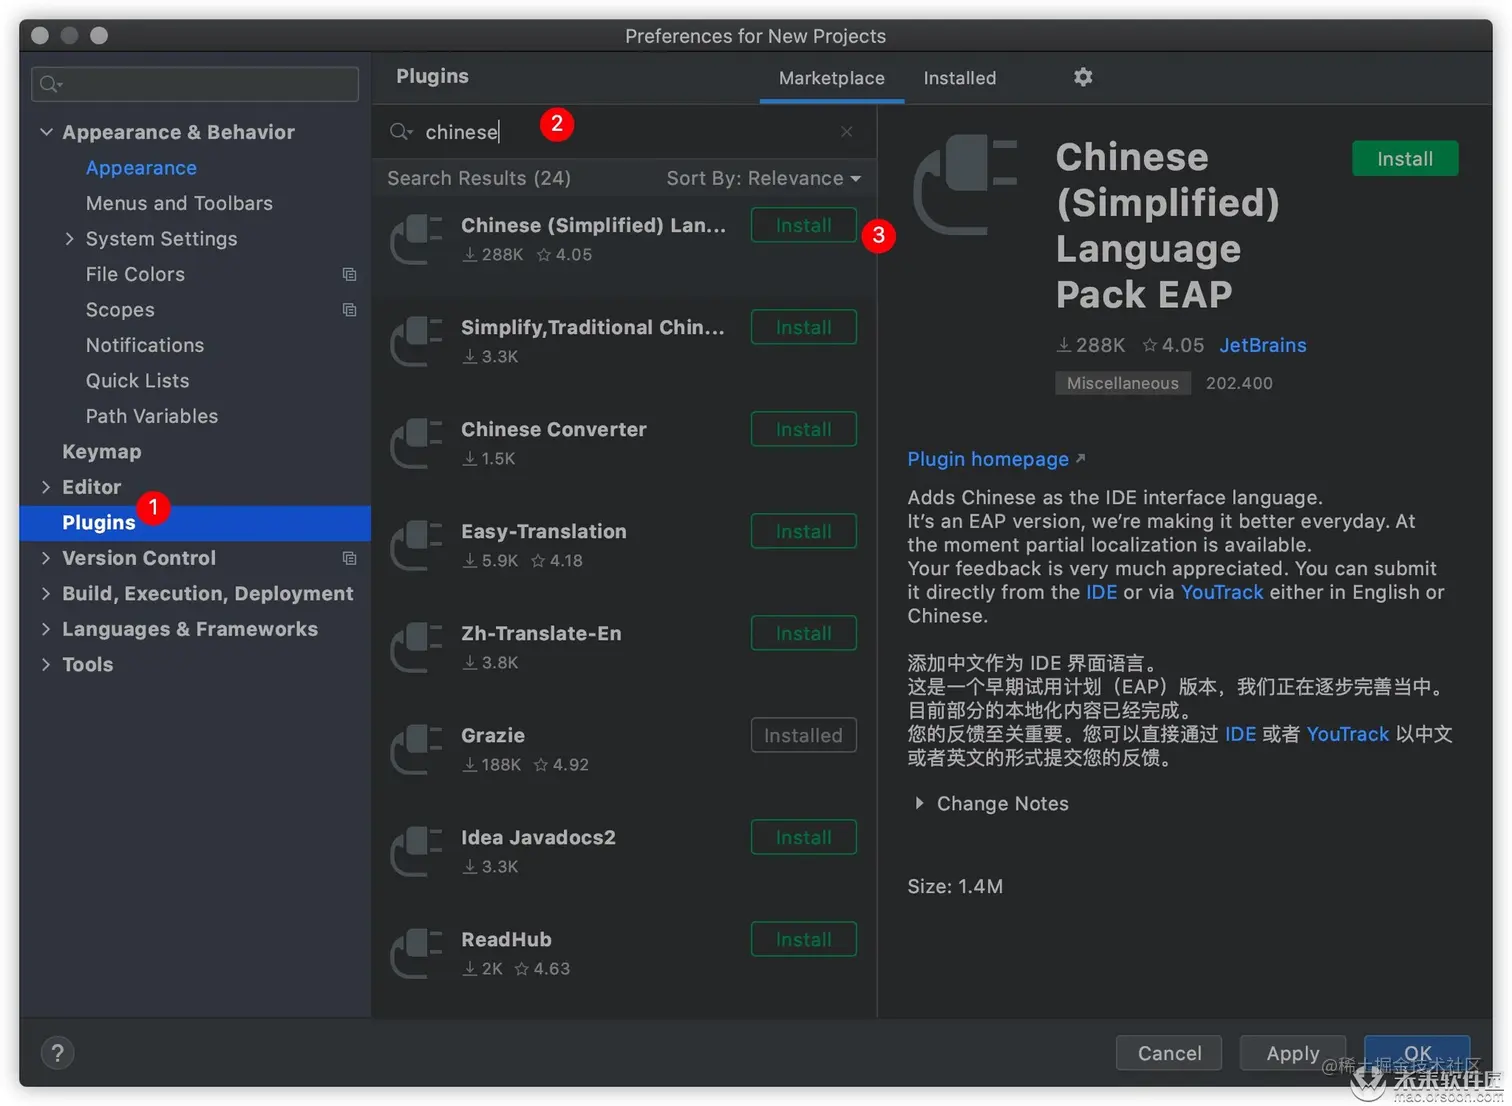Click the Chinese Converter plugin icon
This screenshot has width=1512, height=1106.
(x=416, y=443)
